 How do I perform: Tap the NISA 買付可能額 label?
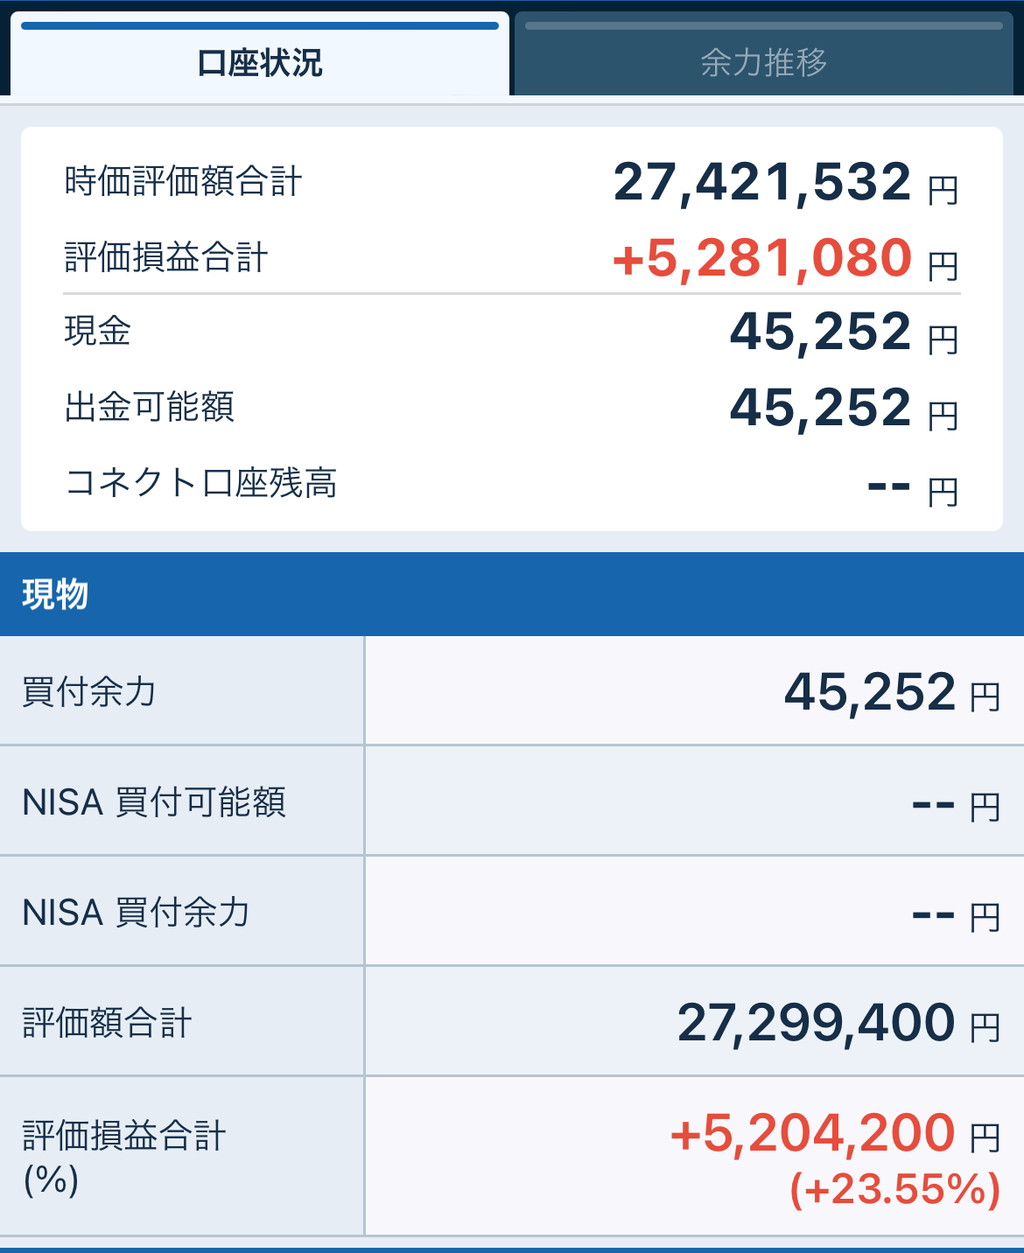coord(154,802)
